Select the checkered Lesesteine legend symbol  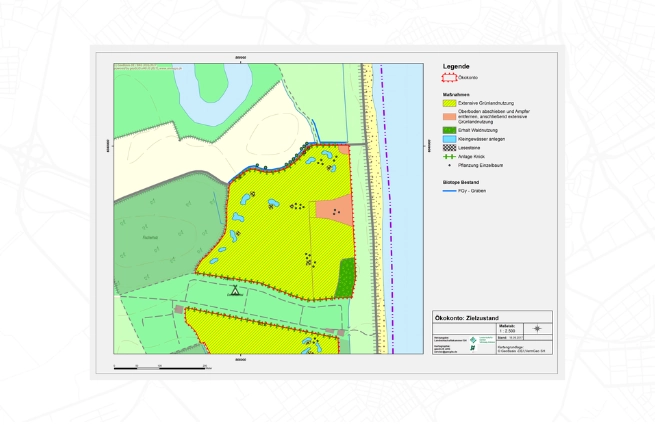(447, 147)
